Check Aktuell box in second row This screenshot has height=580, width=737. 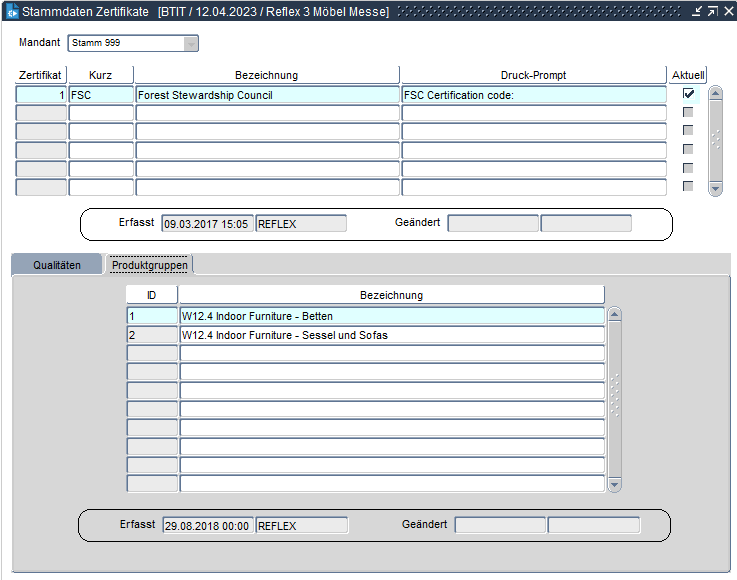(688, 113)
